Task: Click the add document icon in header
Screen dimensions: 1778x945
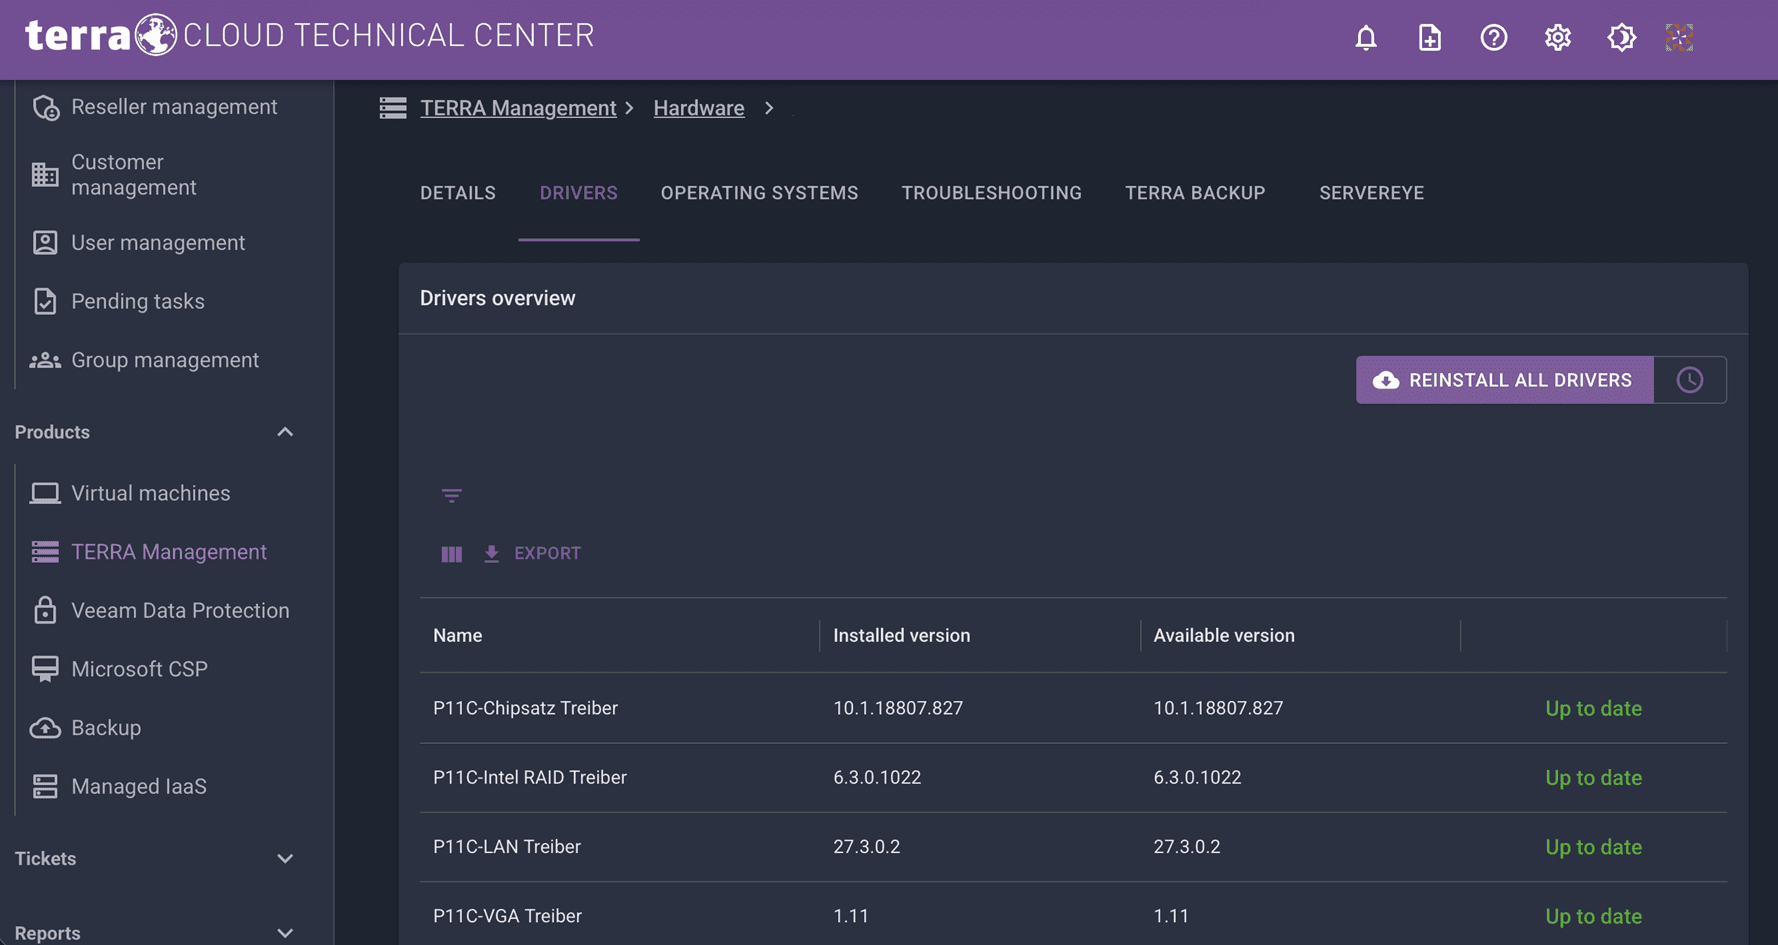Action: pos(1429,38)
